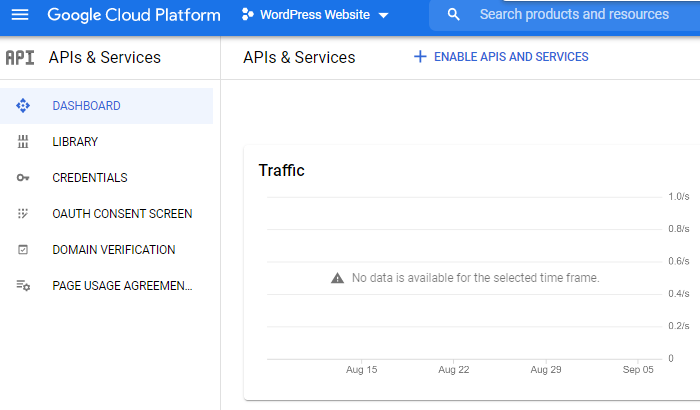Click the WordPress Website project hexagon icon
The image size is (700, 410).
pos(247,15)
